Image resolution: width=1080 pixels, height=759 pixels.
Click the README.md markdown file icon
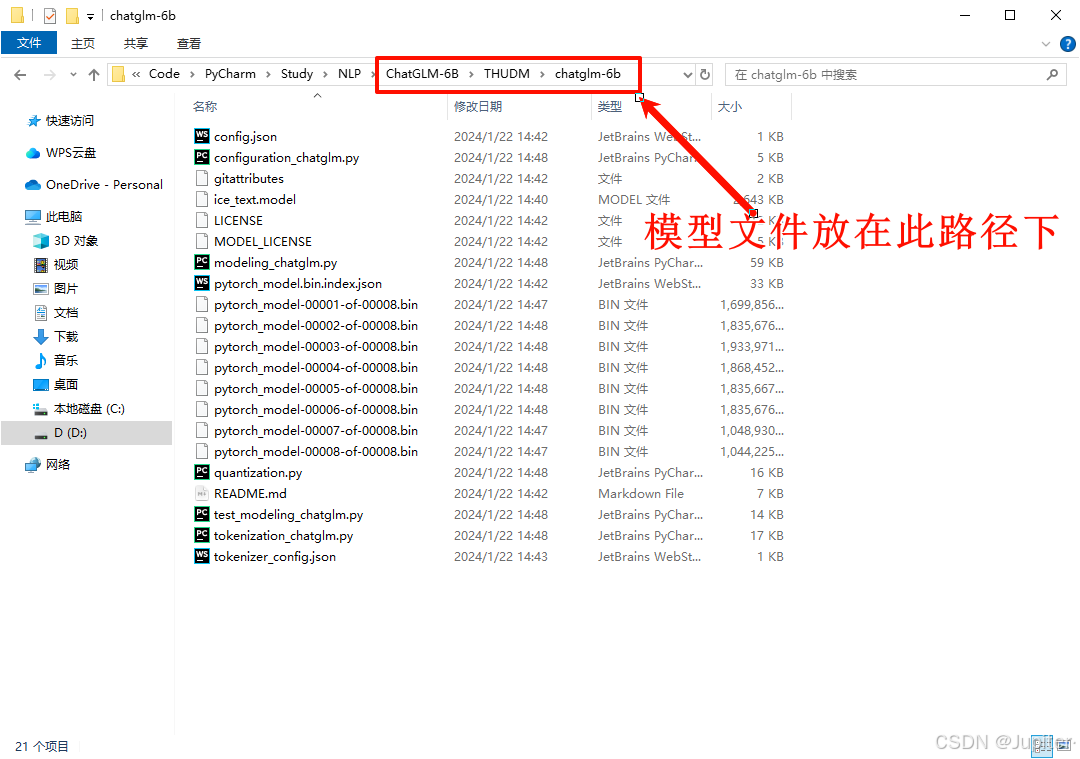pyautogui.click(x=202, y=493)
